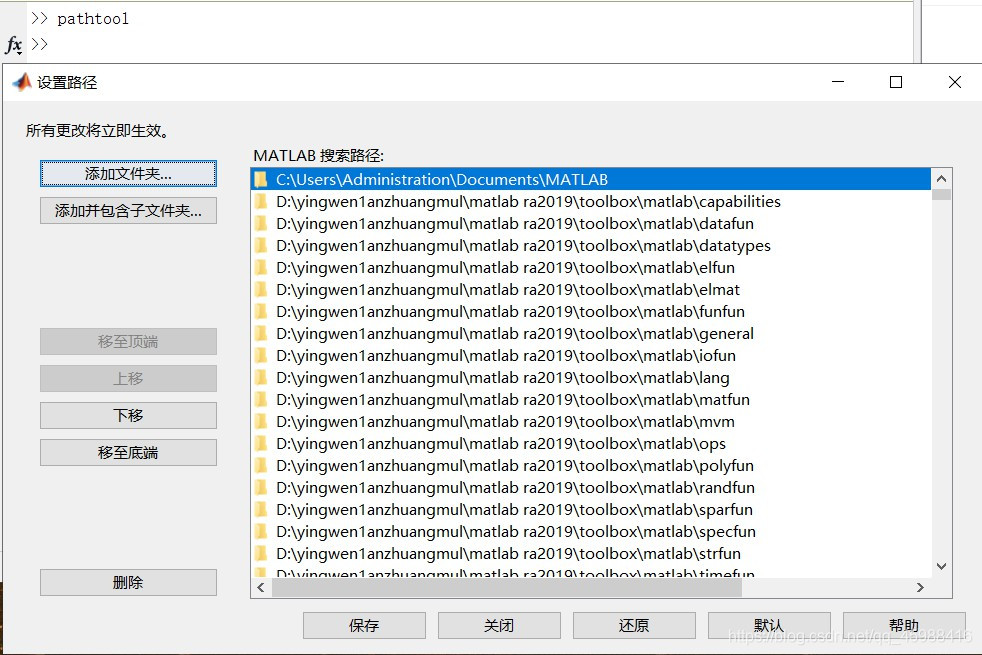This screenshot has height=655, width=982.
Task: Select the toolbox\matlab\randfun path
Action: click(591, 487)
